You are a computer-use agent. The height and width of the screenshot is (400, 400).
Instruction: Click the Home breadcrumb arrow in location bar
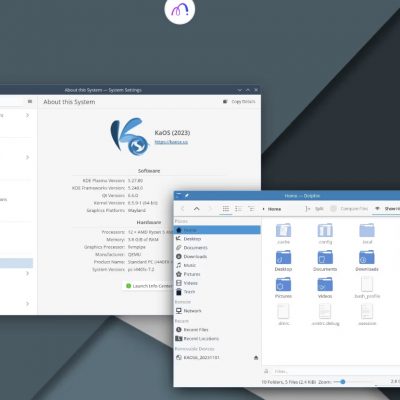point(263,209)
